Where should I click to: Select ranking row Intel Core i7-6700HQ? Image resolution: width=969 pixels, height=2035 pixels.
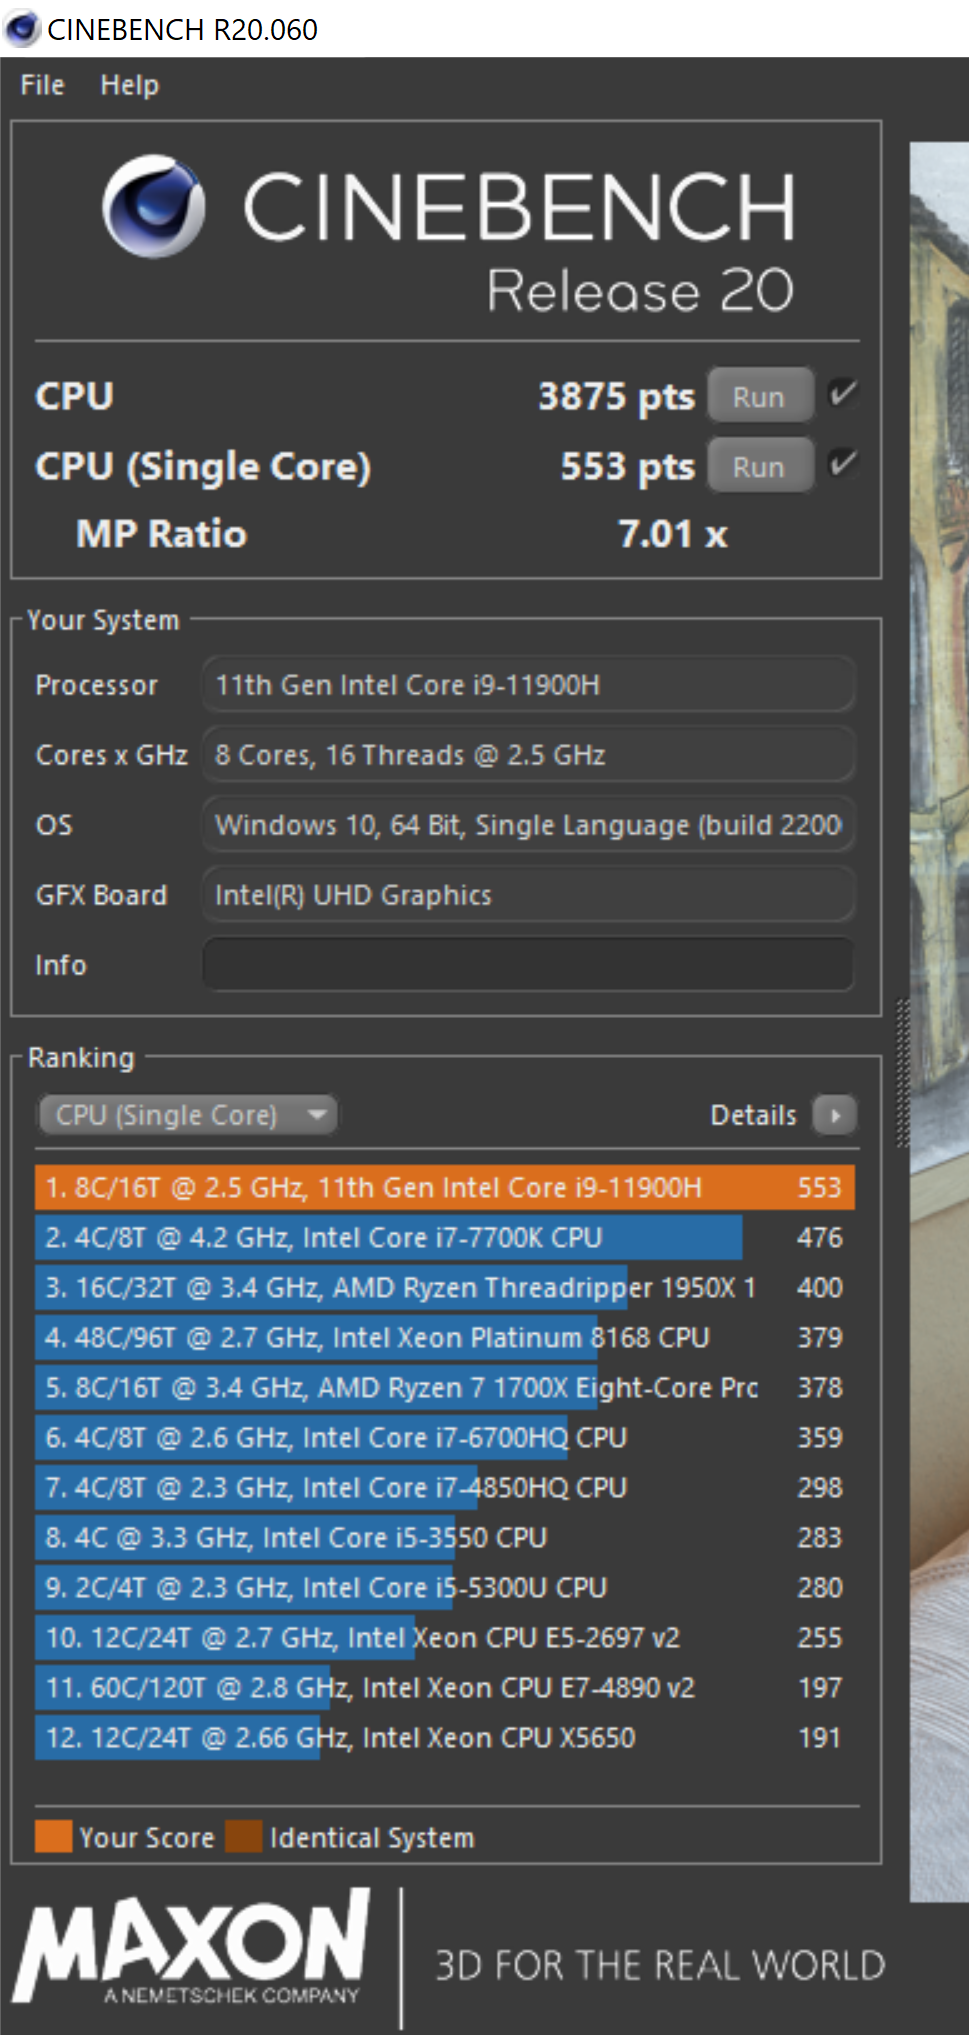445,1437
